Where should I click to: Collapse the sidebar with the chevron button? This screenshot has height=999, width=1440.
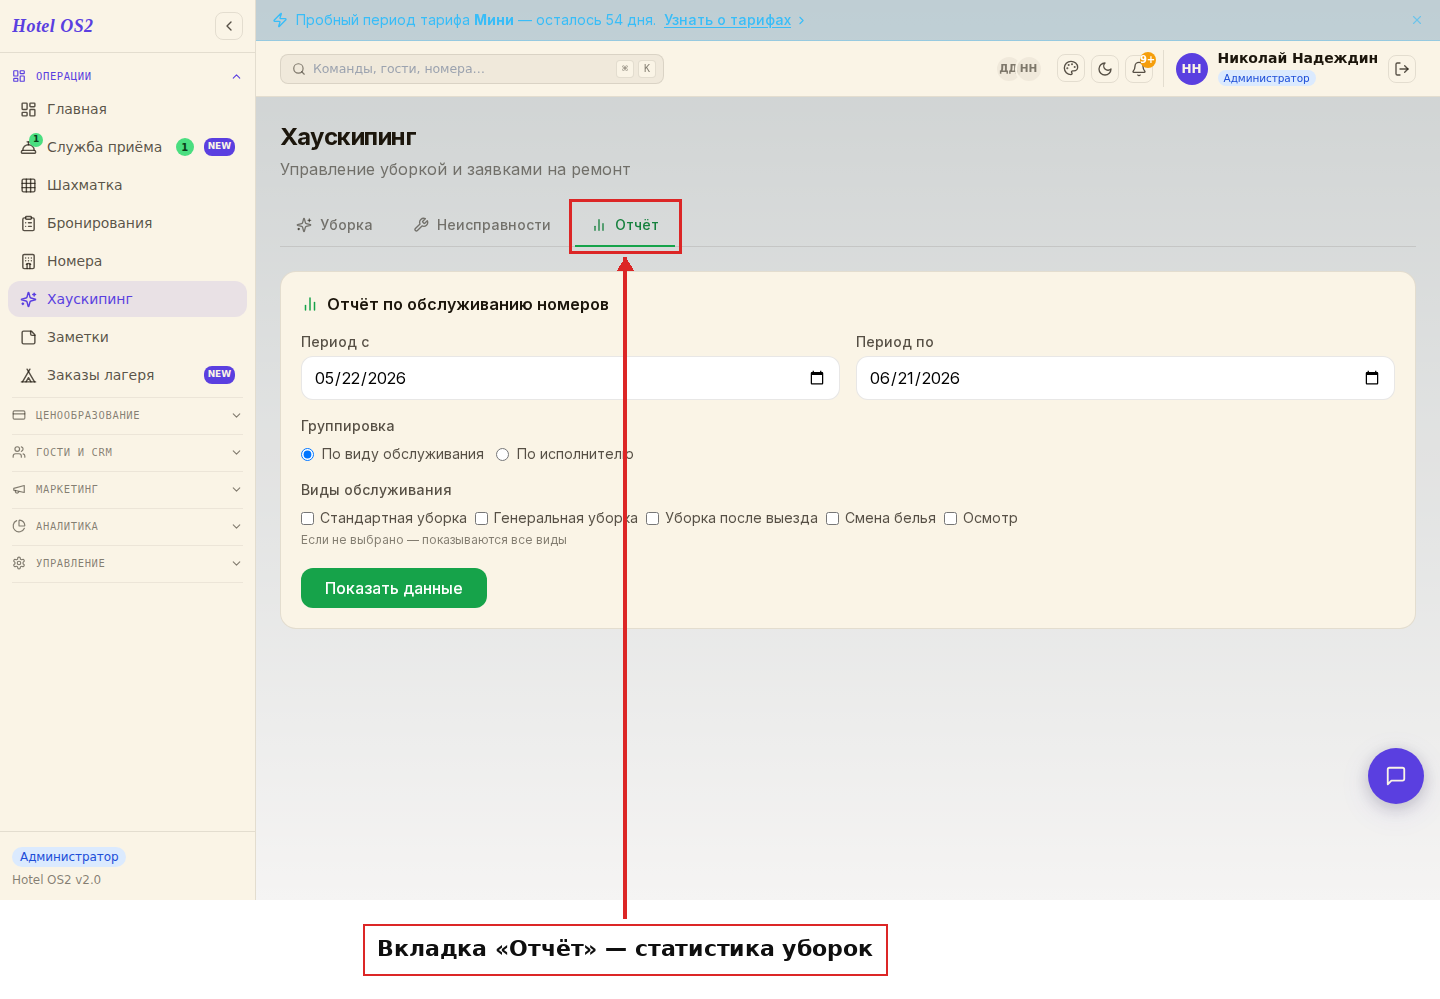click(229, 26)
